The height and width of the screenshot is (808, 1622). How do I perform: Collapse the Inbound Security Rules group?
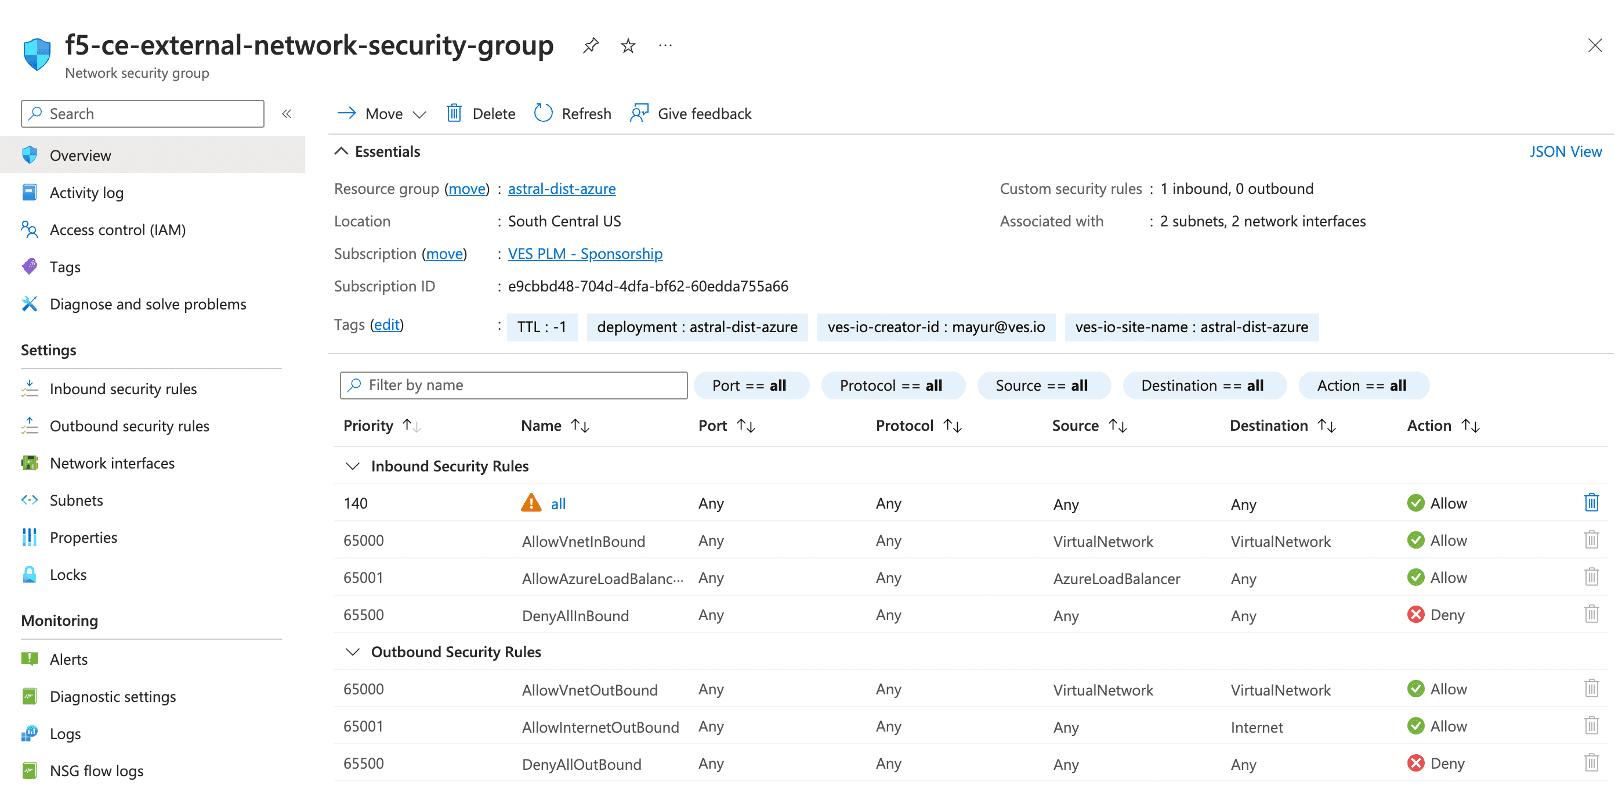click(352, 466)
